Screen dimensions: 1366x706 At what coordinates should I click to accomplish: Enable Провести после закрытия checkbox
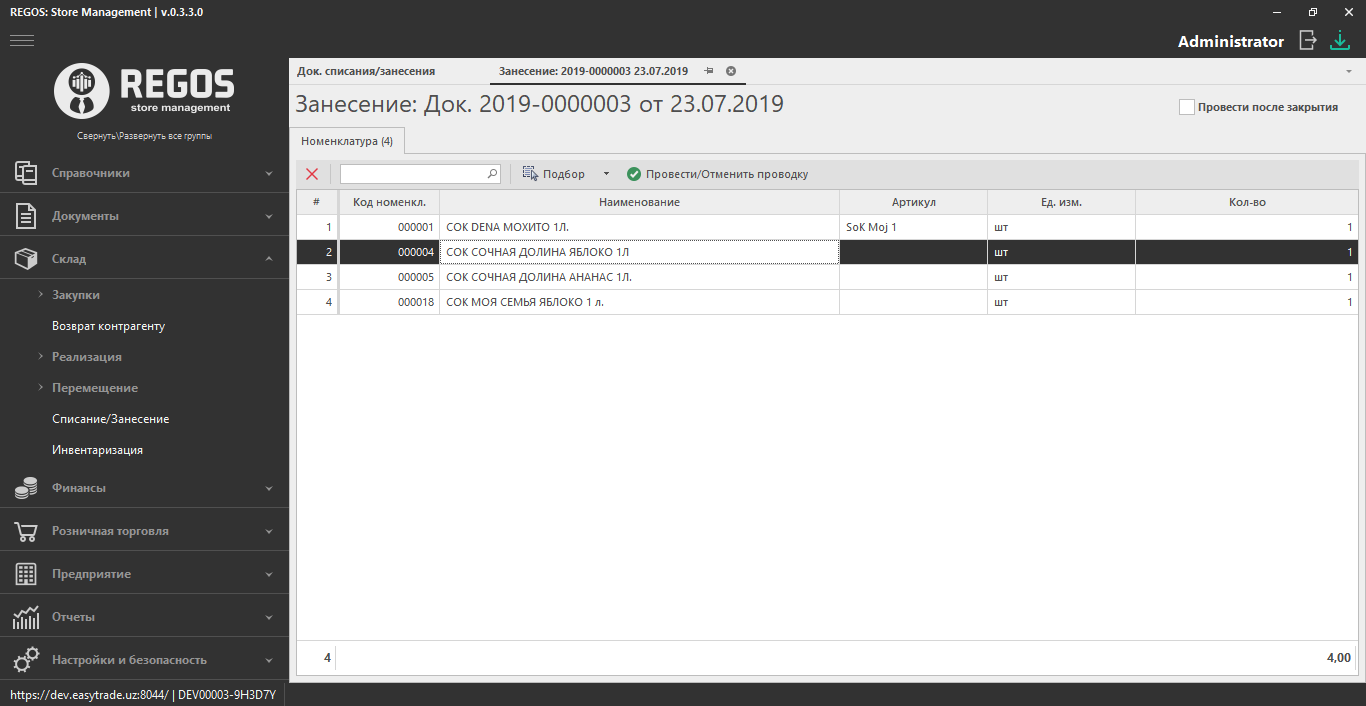(1187, 107)
